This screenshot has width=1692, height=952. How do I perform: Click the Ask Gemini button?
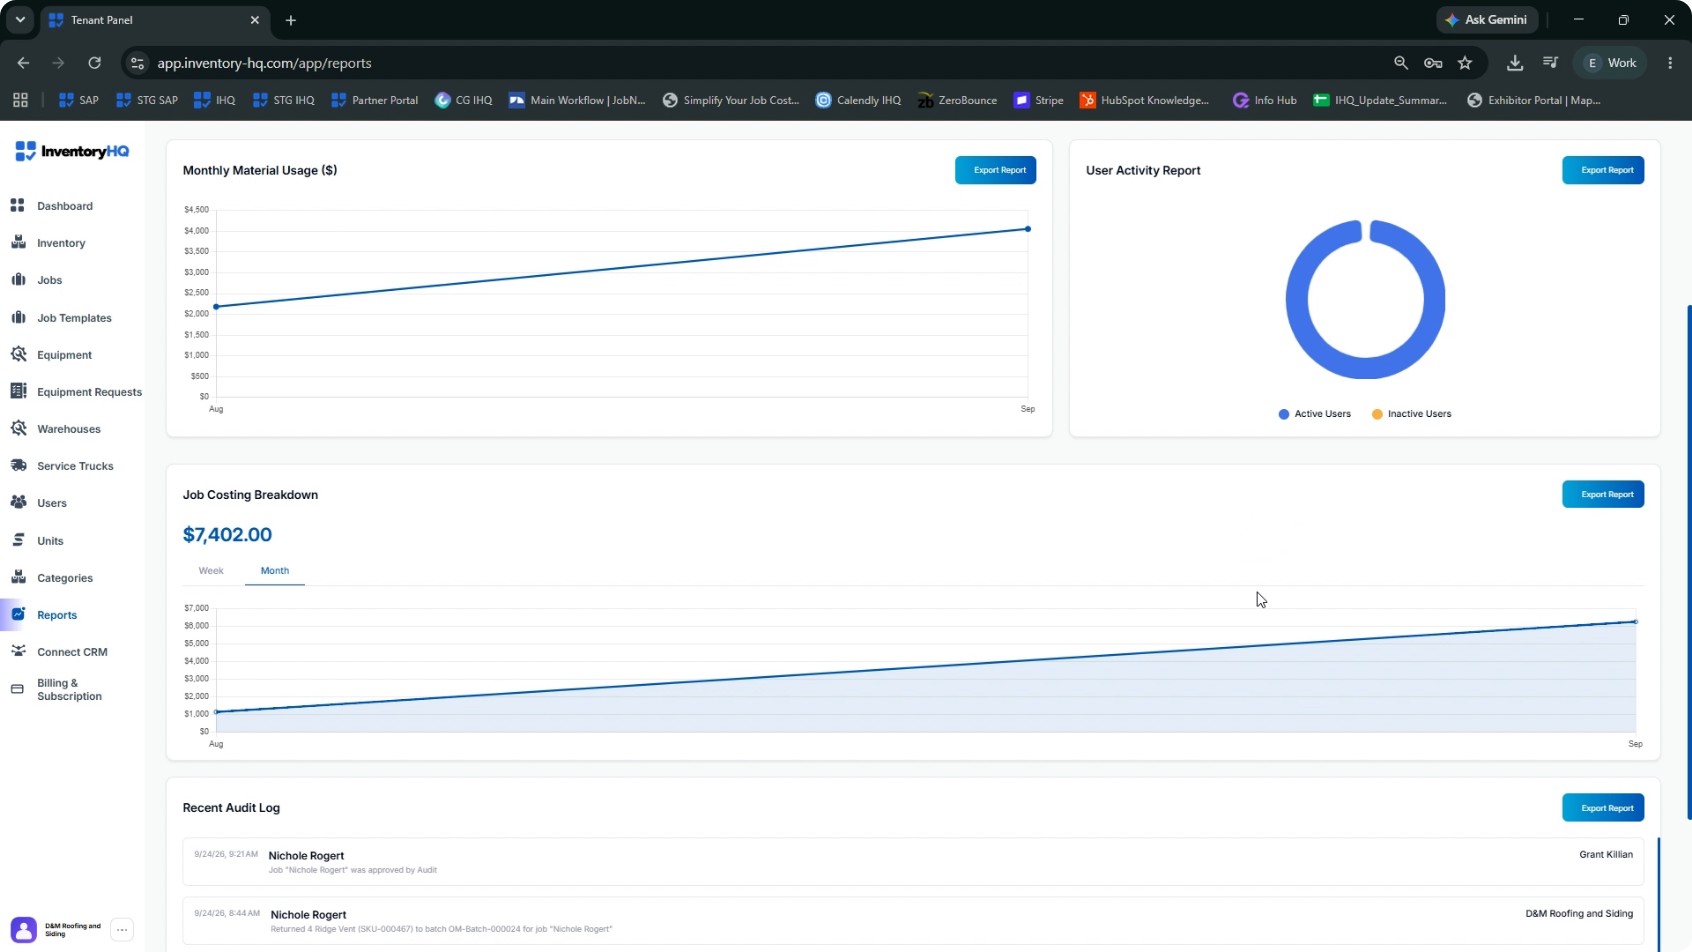[1487, 20]
